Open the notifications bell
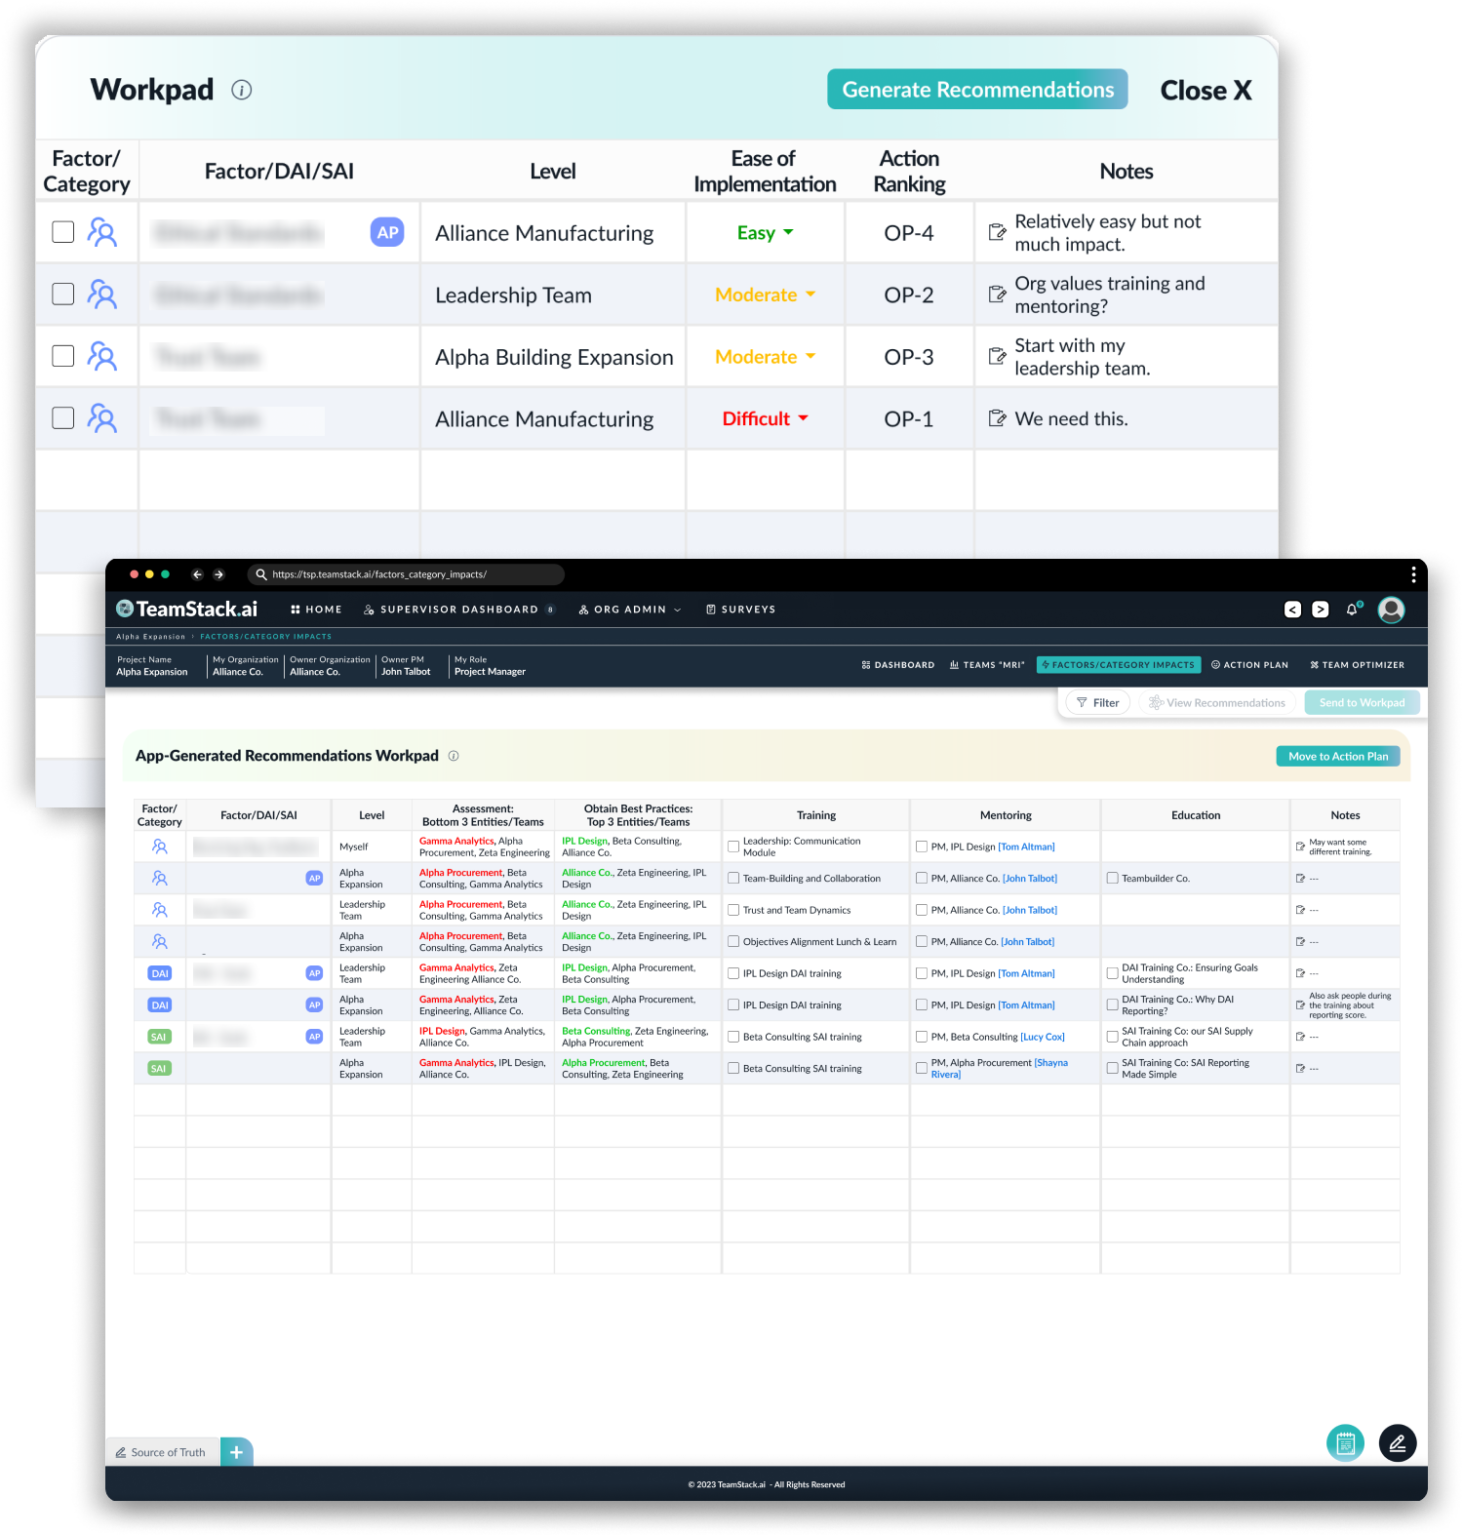Screen dimensions: 1463x1536 click(x=1352, y=609)
